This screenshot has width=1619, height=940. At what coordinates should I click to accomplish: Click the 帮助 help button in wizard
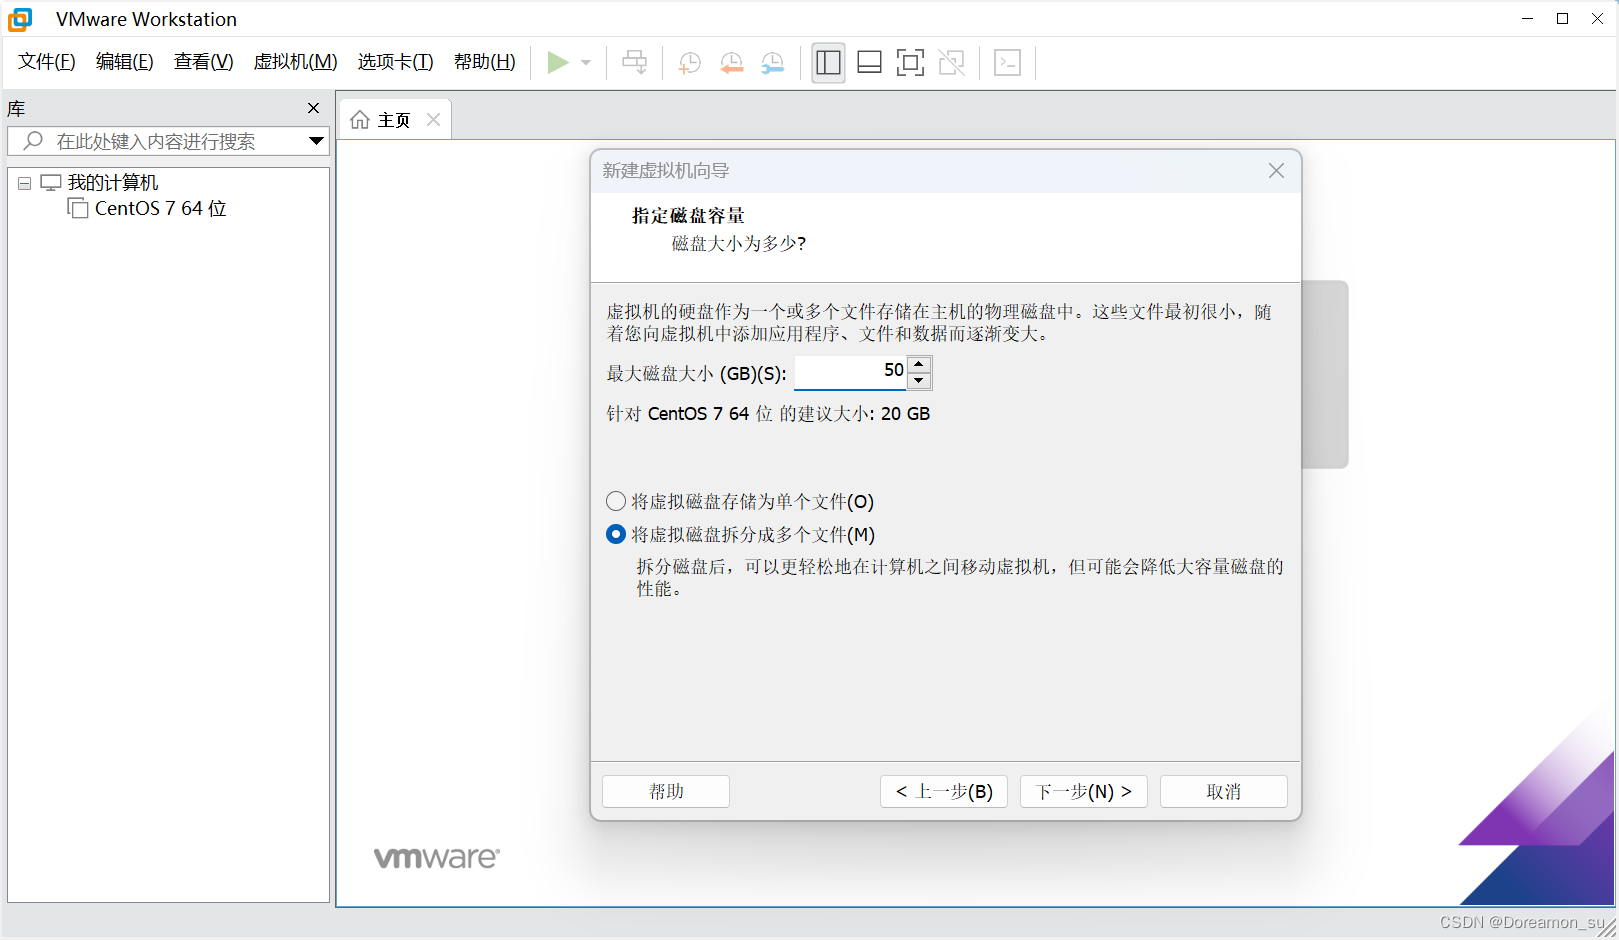(666, 791)
